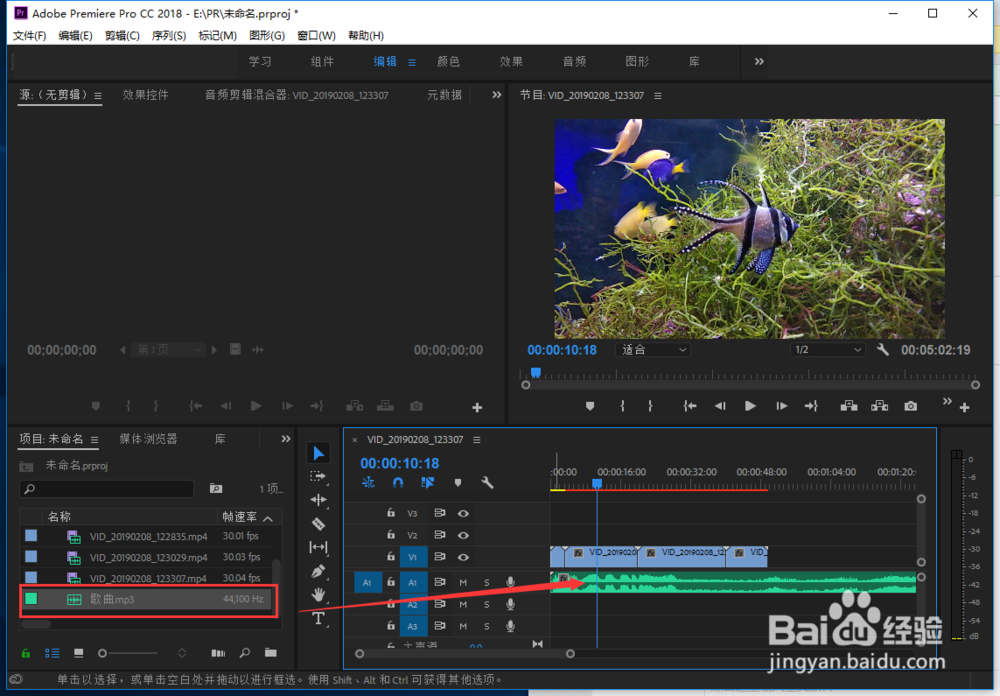The image size is (1000, 696).
Task: Open the 剪辑(C) menu
Action: point(122,36)
